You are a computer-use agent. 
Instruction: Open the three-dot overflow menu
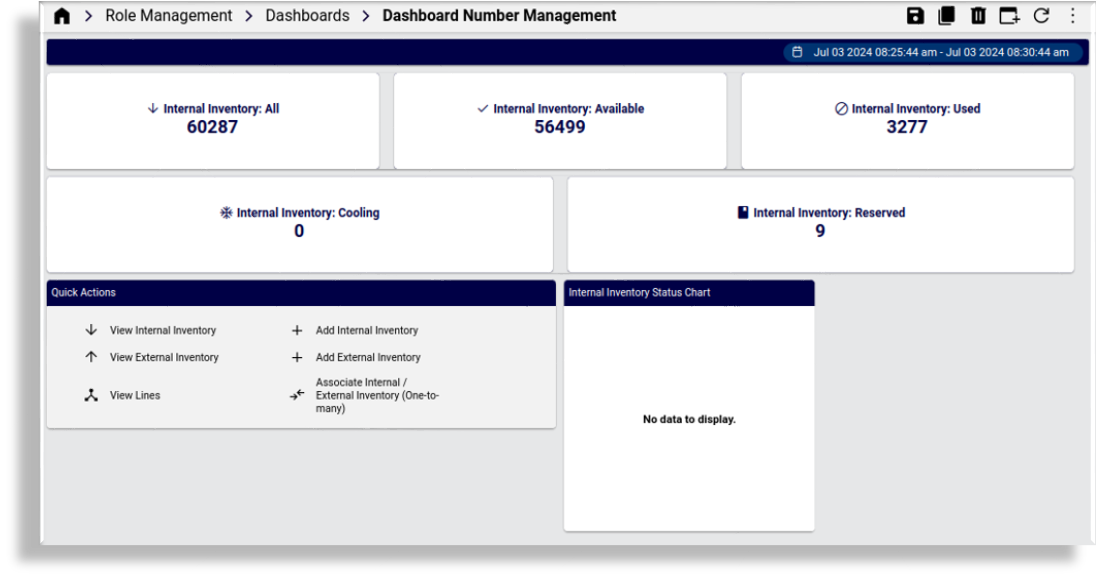(x=1071, y=15)
